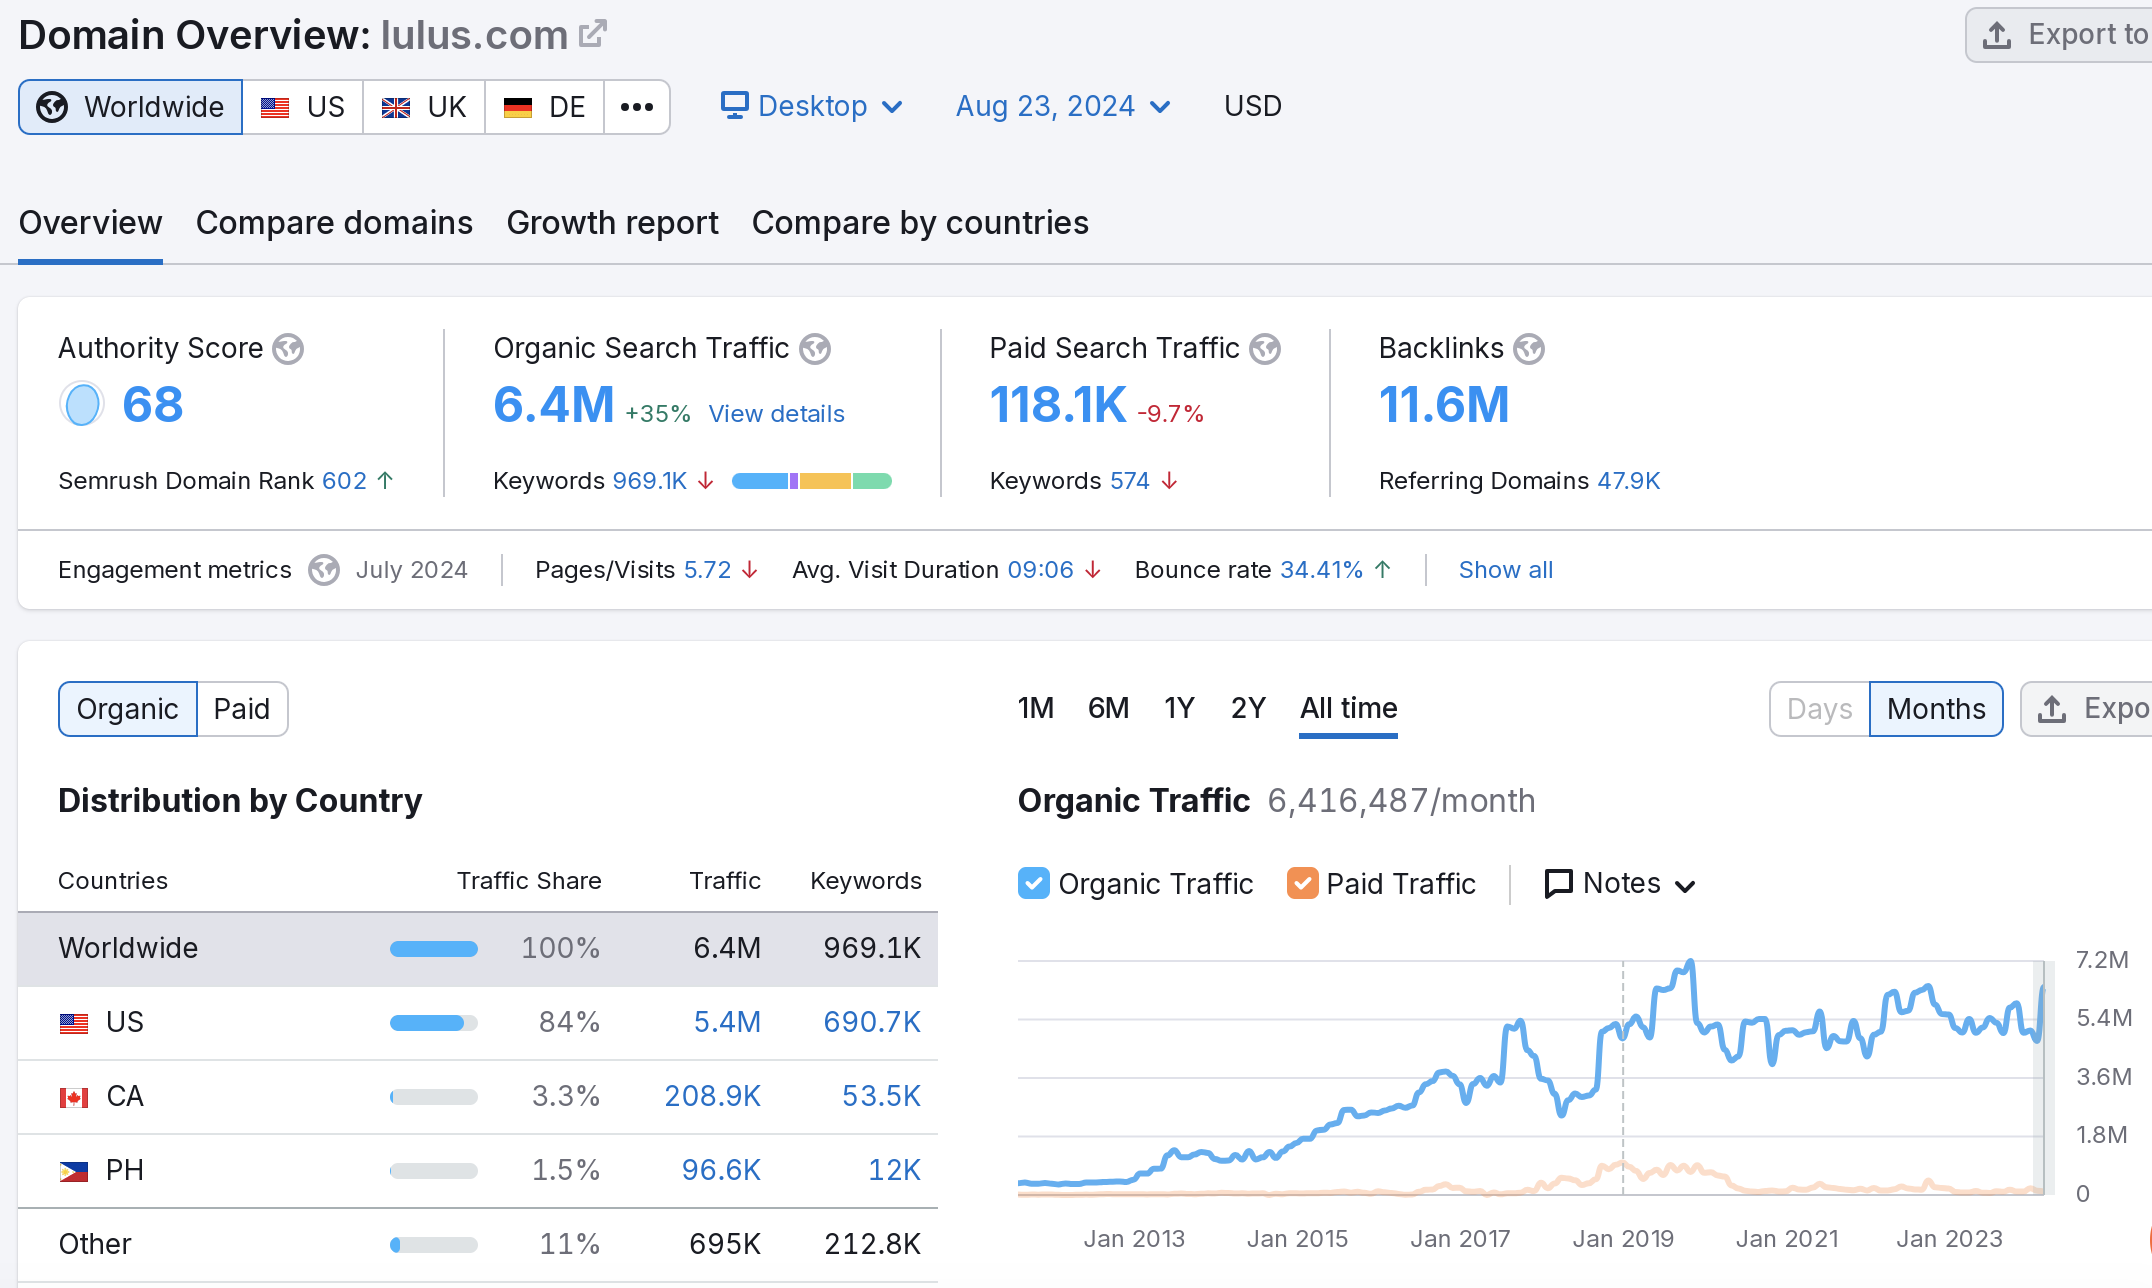Screen dimensions: 2152x1288
Task: Click the German flag icon in database selector
Action: 518,107
